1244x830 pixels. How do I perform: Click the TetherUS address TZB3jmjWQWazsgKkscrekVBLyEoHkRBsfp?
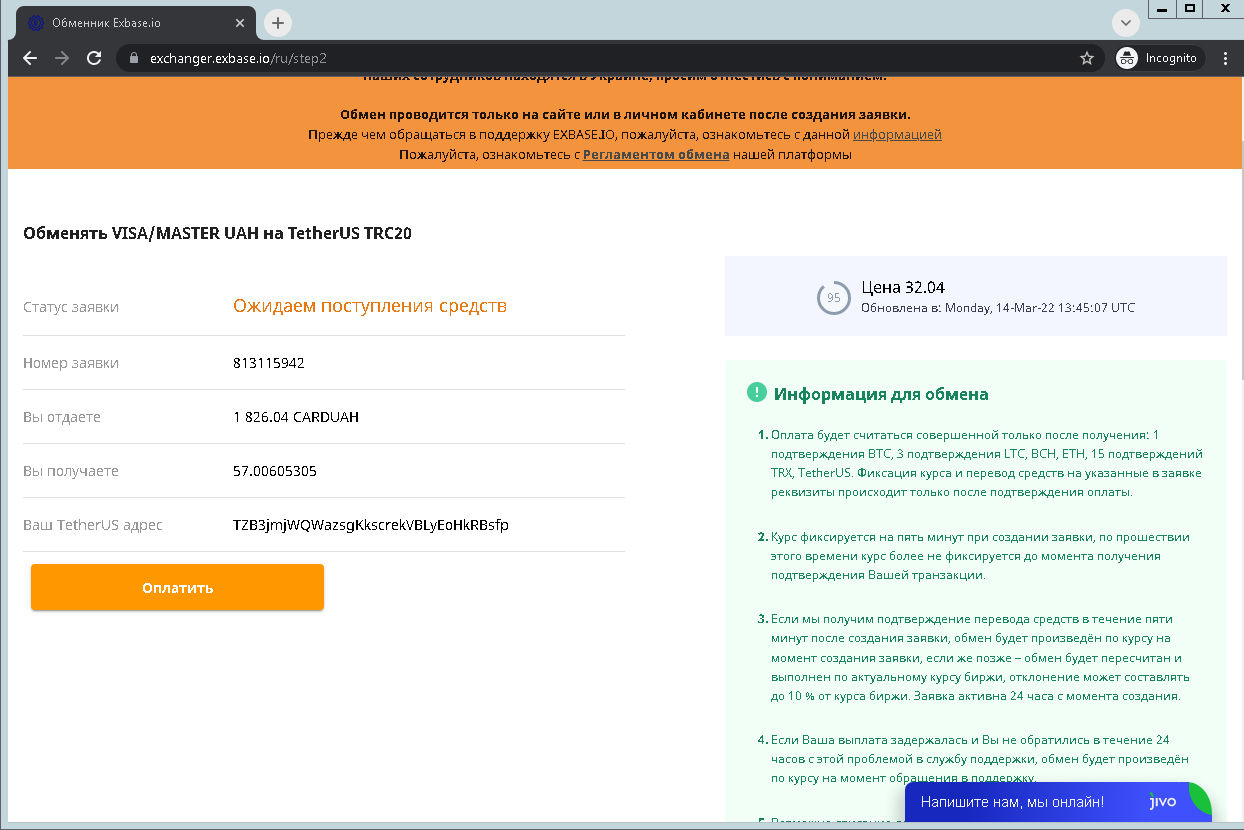(x=371, y=525)
